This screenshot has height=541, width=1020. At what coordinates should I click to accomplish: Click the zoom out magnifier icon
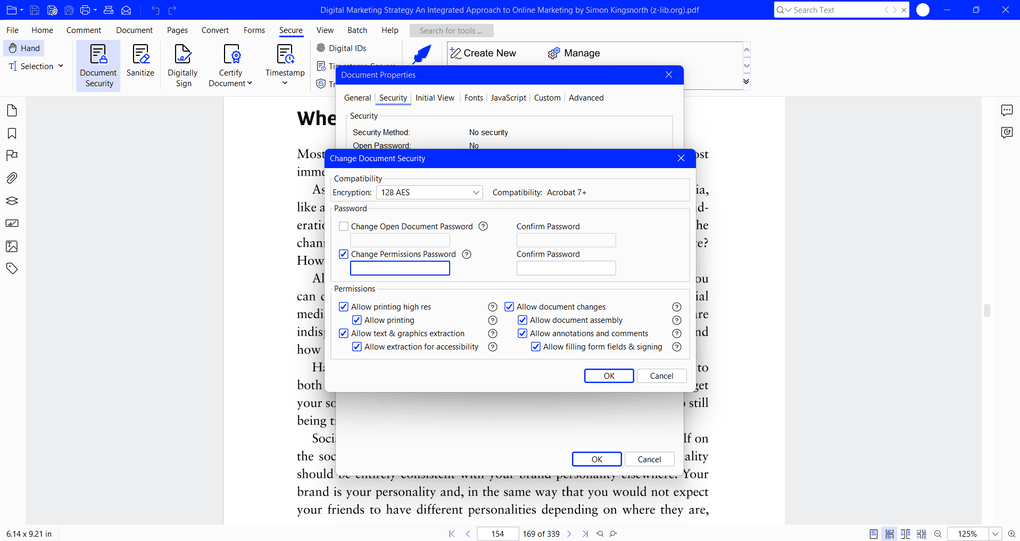coord(937,534)
